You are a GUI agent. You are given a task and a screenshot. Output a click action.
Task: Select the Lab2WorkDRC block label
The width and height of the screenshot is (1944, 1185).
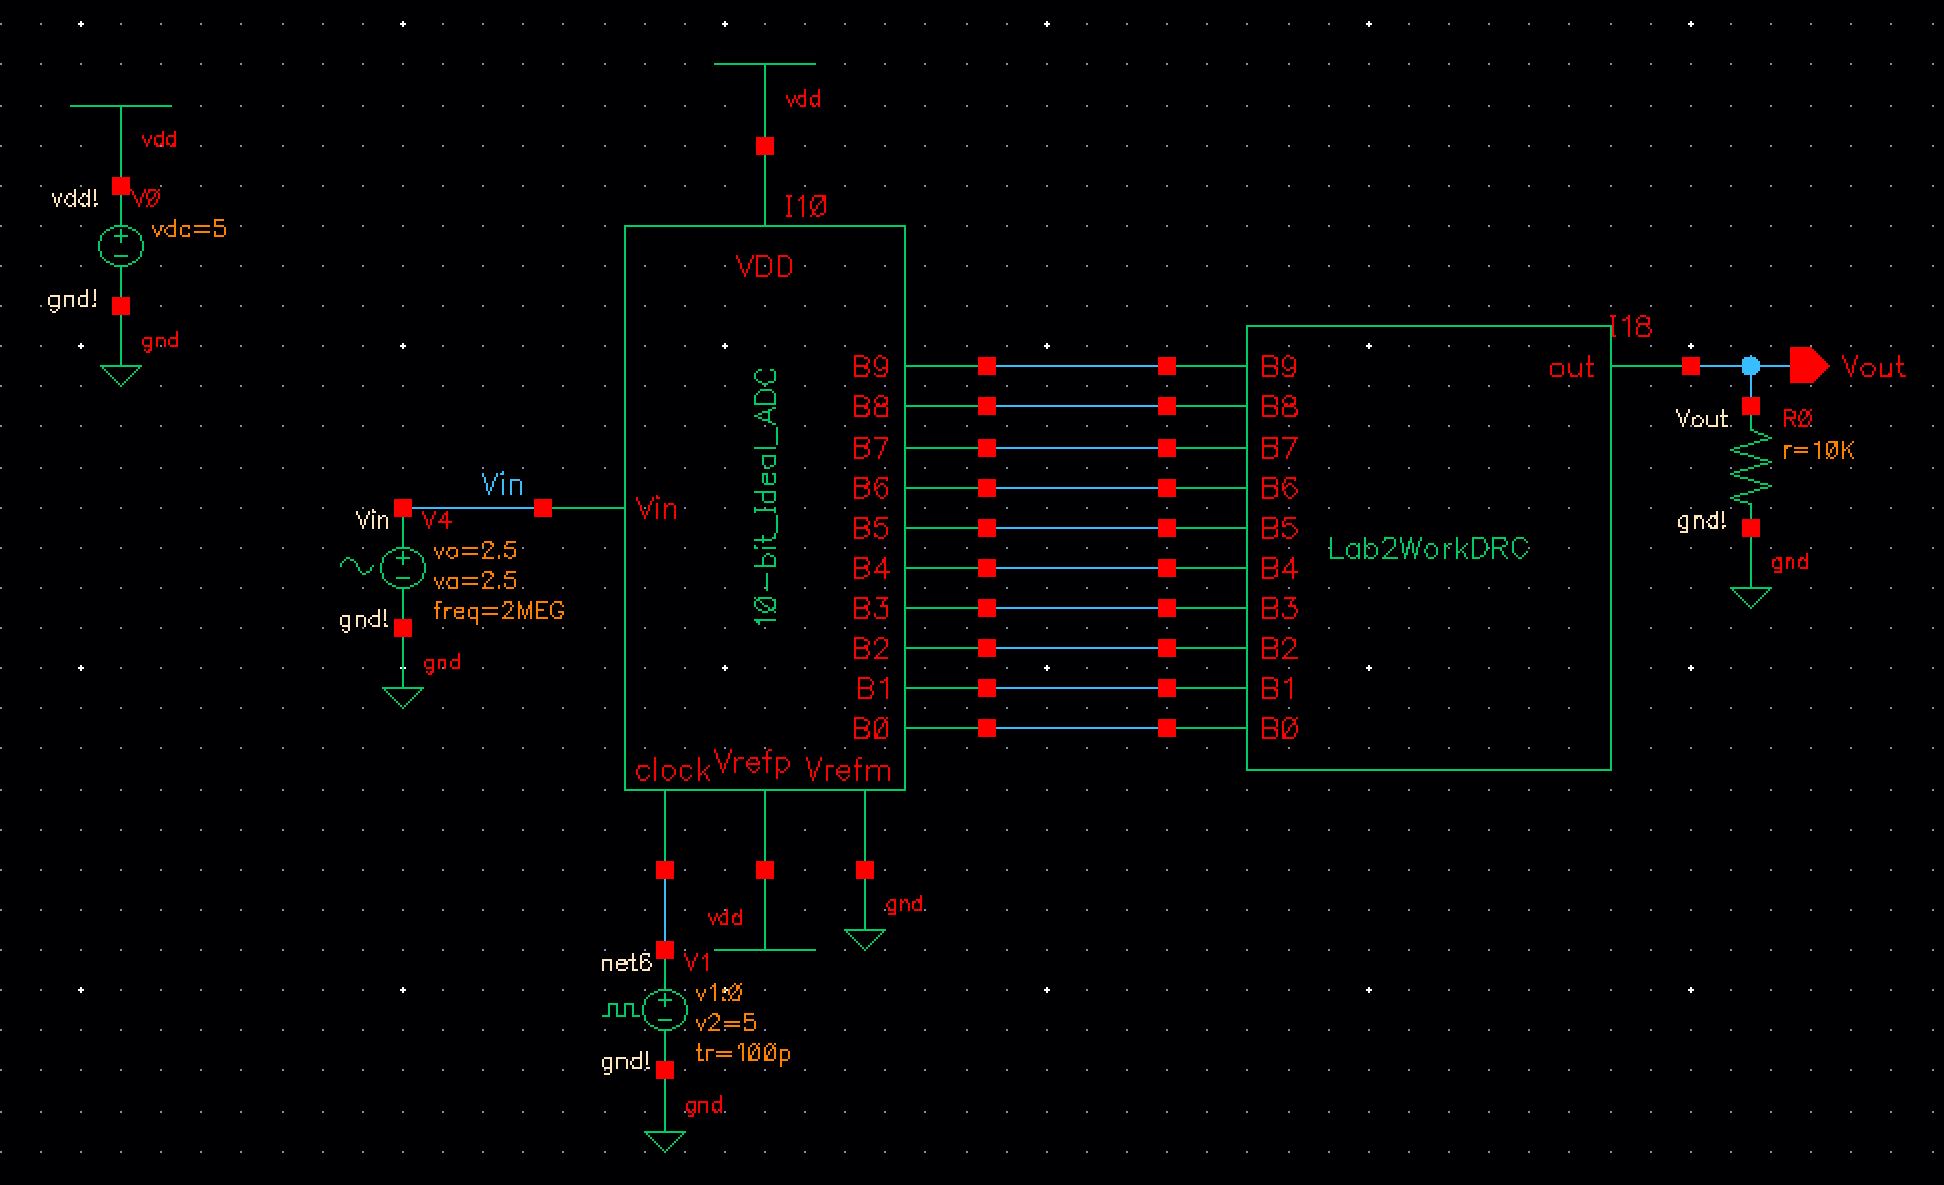click(1428, 548)
